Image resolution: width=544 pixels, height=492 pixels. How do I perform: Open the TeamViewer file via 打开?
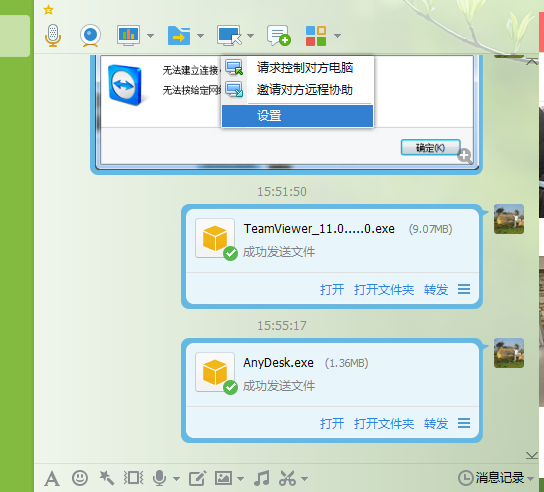pos(332,289)
